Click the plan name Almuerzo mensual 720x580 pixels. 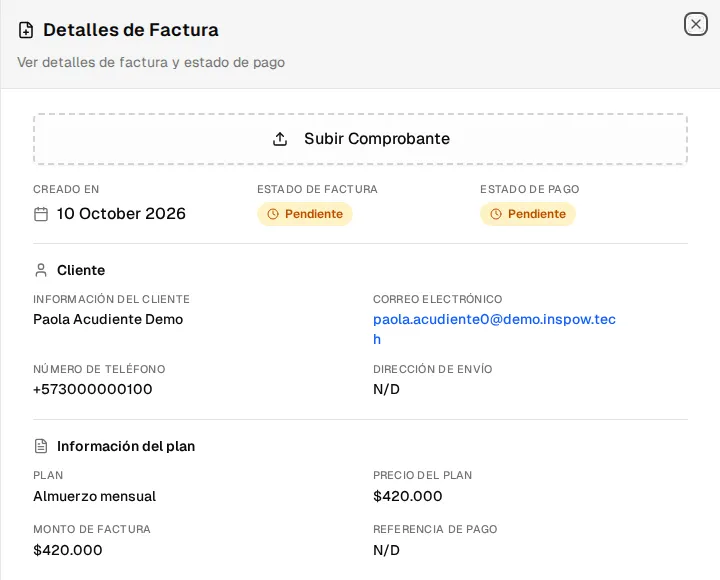[x=95, y=496]
